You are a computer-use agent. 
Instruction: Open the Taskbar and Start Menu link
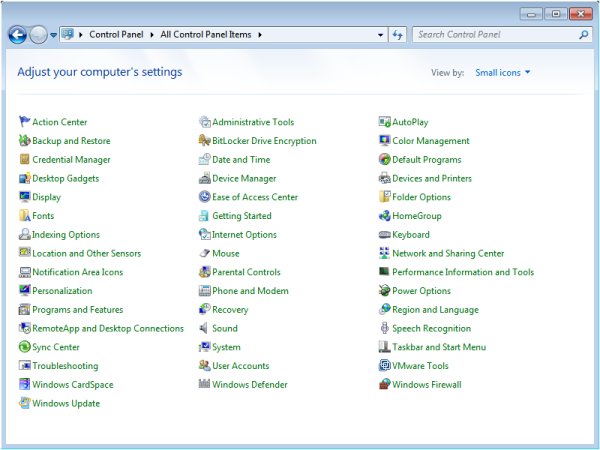[439, 347]
